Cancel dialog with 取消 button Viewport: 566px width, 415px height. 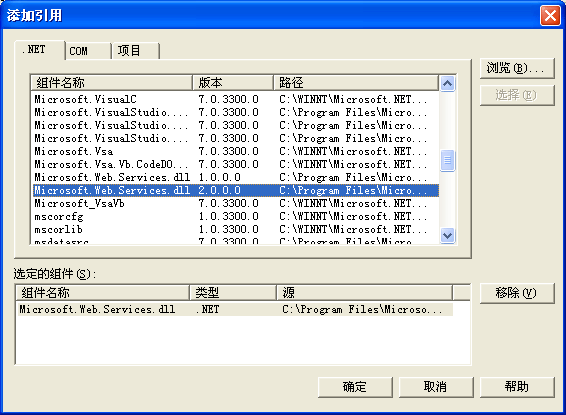coord(436,387)
